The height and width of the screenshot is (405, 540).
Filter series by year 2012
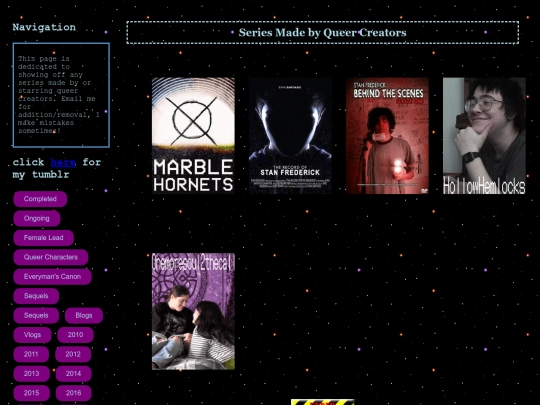tap(73, 354)
